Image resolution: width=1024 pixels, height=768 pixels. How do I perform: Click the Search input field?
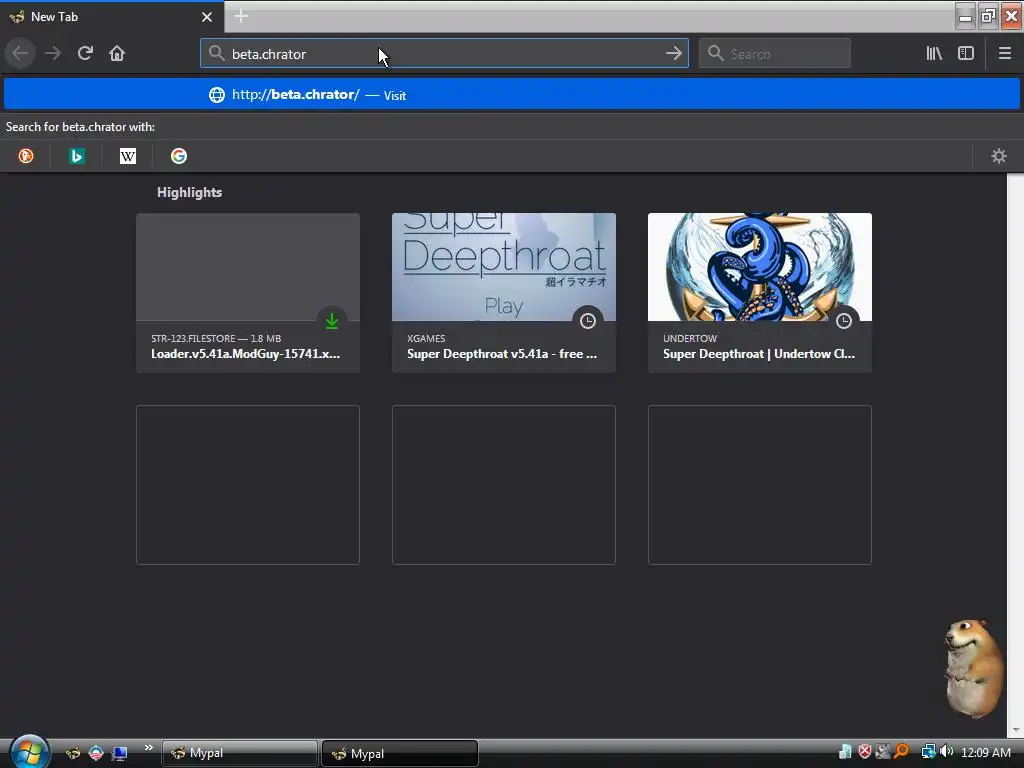click(775, 54)
